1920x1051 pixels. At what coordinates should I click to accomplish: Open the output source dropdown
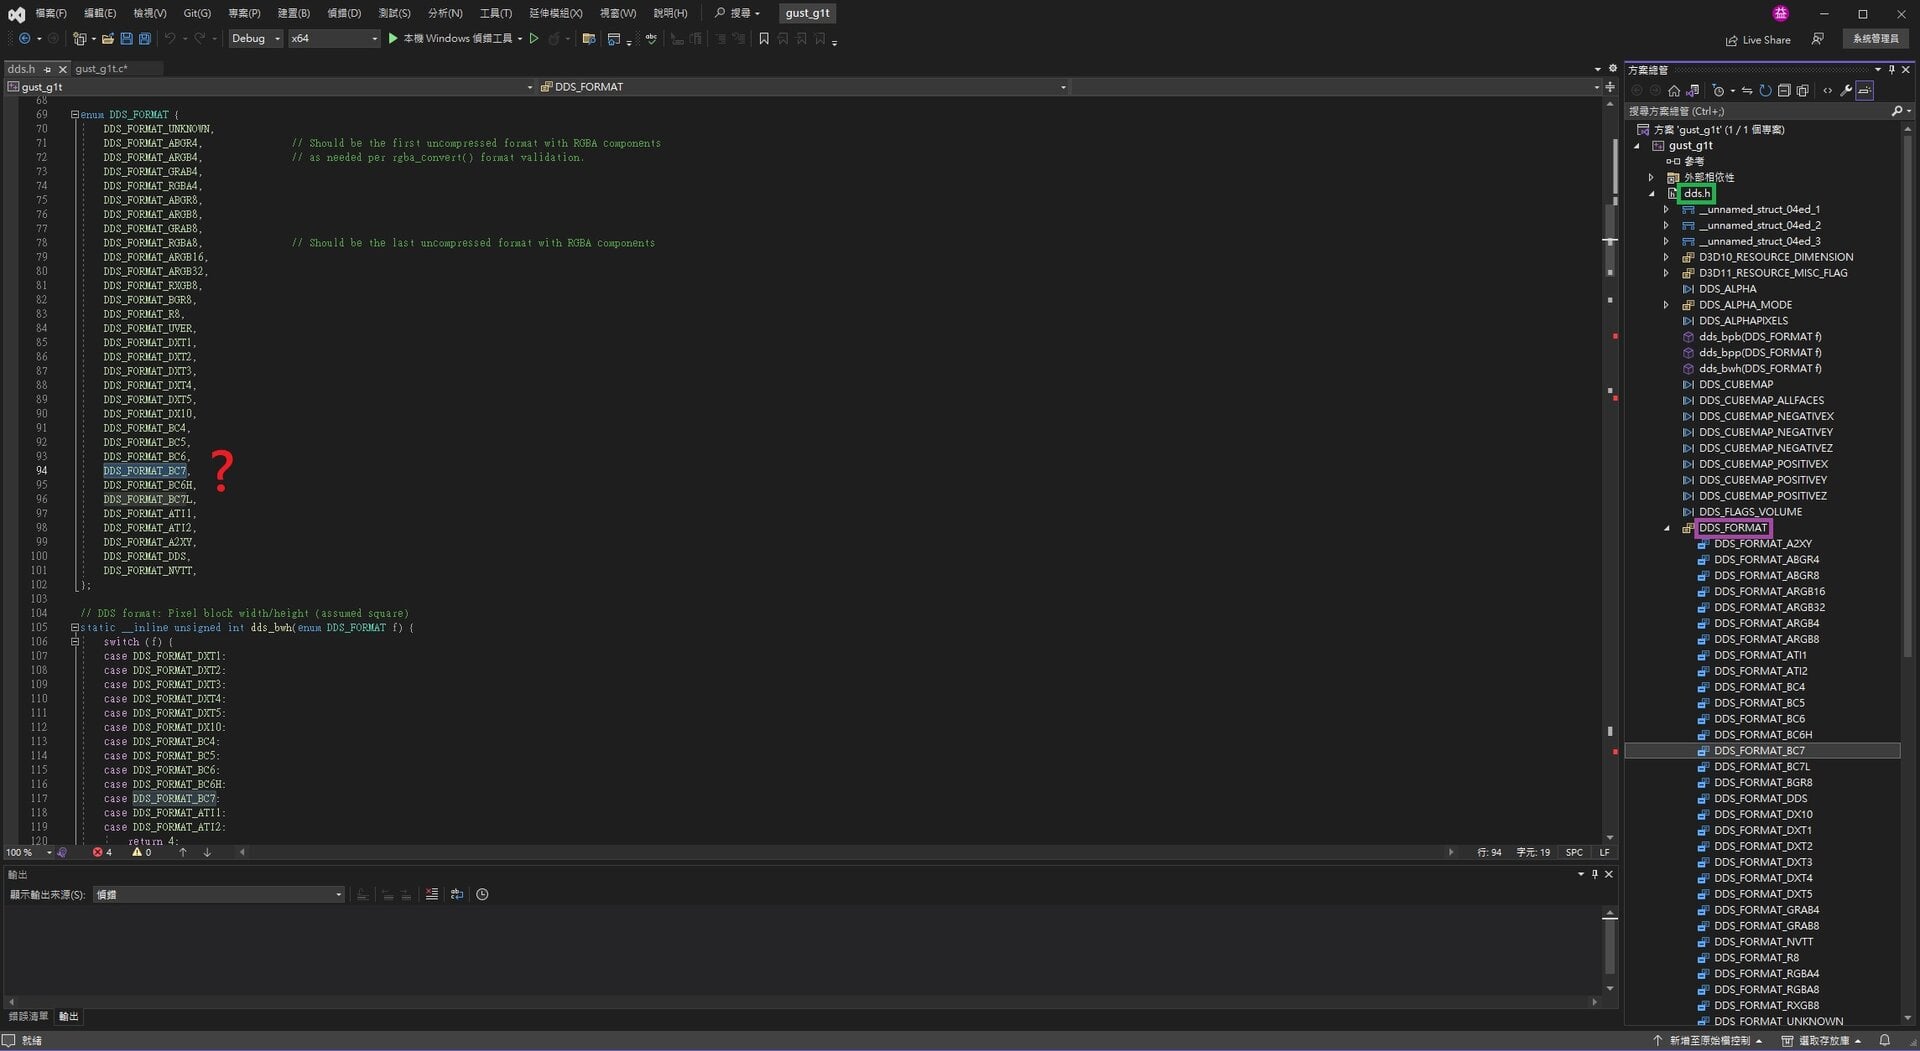[x=219, y=894]
